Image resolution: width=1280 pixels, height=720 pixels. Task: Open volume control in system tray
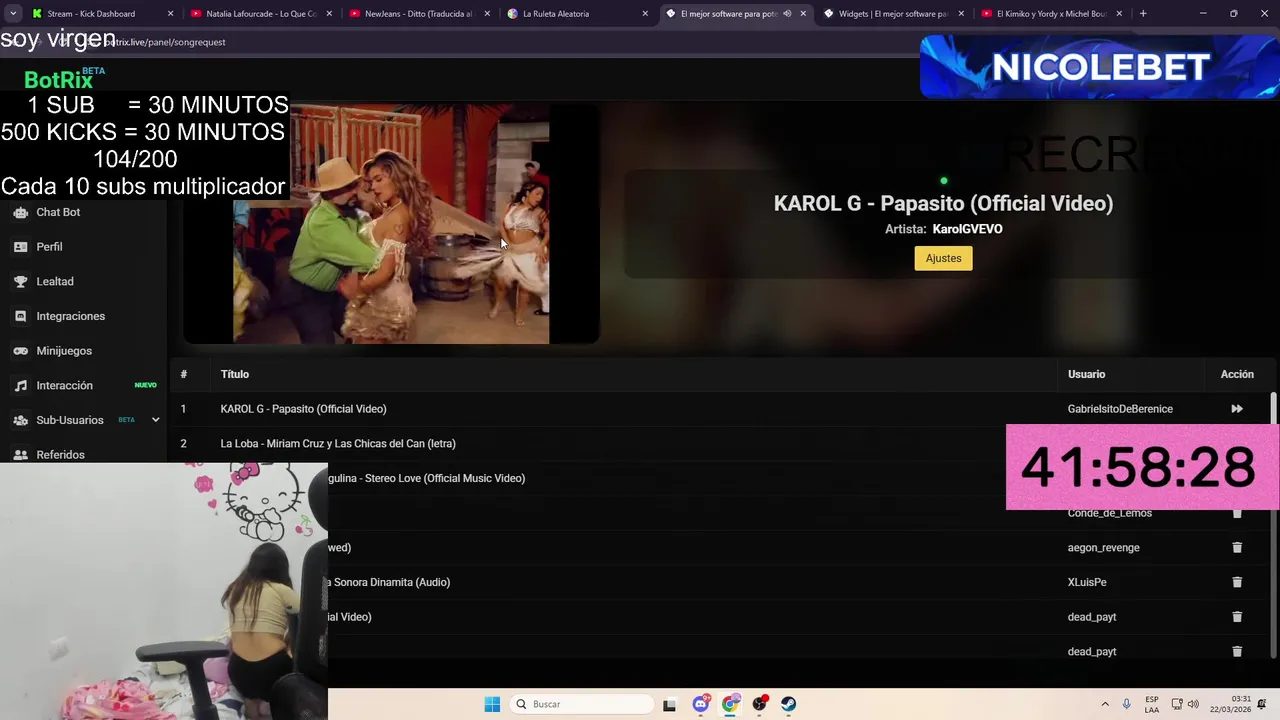click(x=1193, y=704)
